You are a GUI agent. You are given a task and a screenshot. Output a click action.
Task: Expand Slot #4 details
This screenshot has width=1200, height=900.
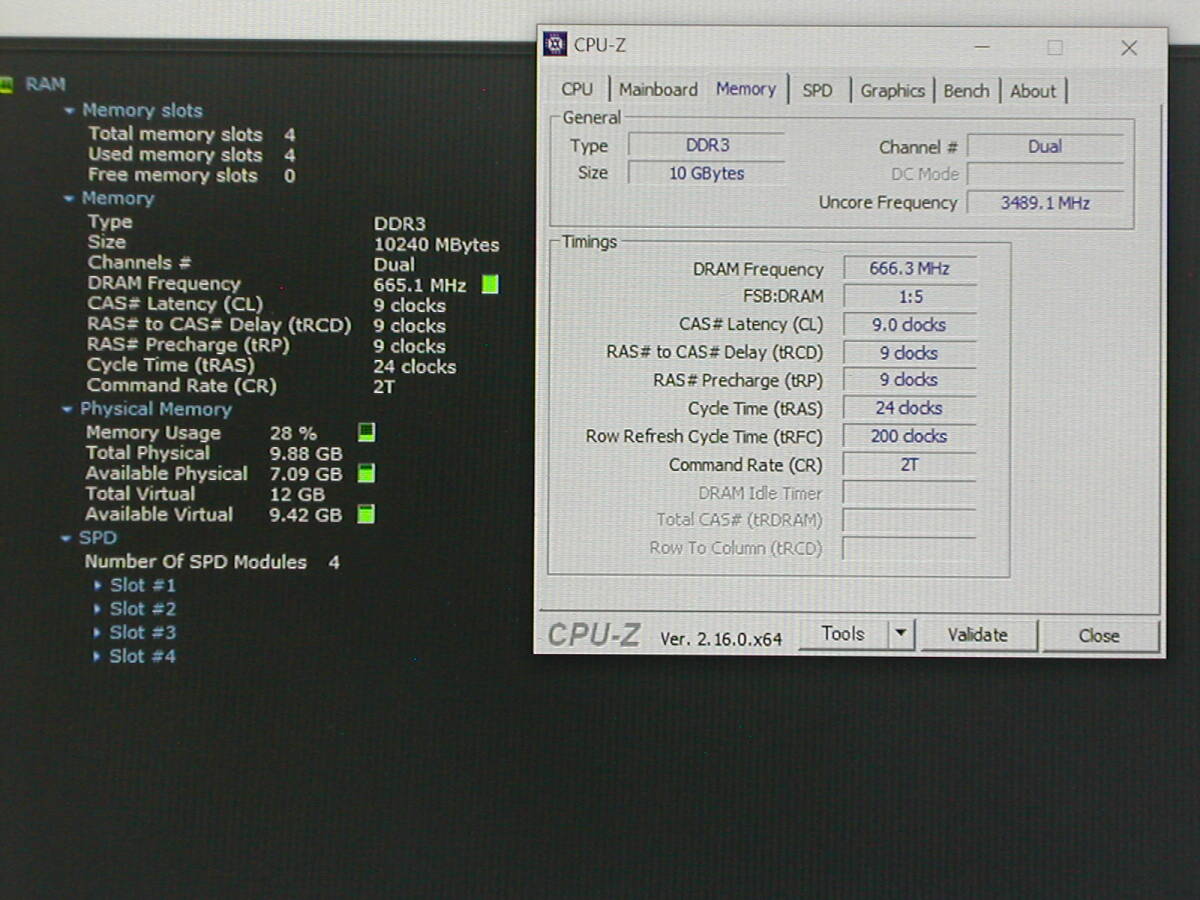tap(97, 656)
